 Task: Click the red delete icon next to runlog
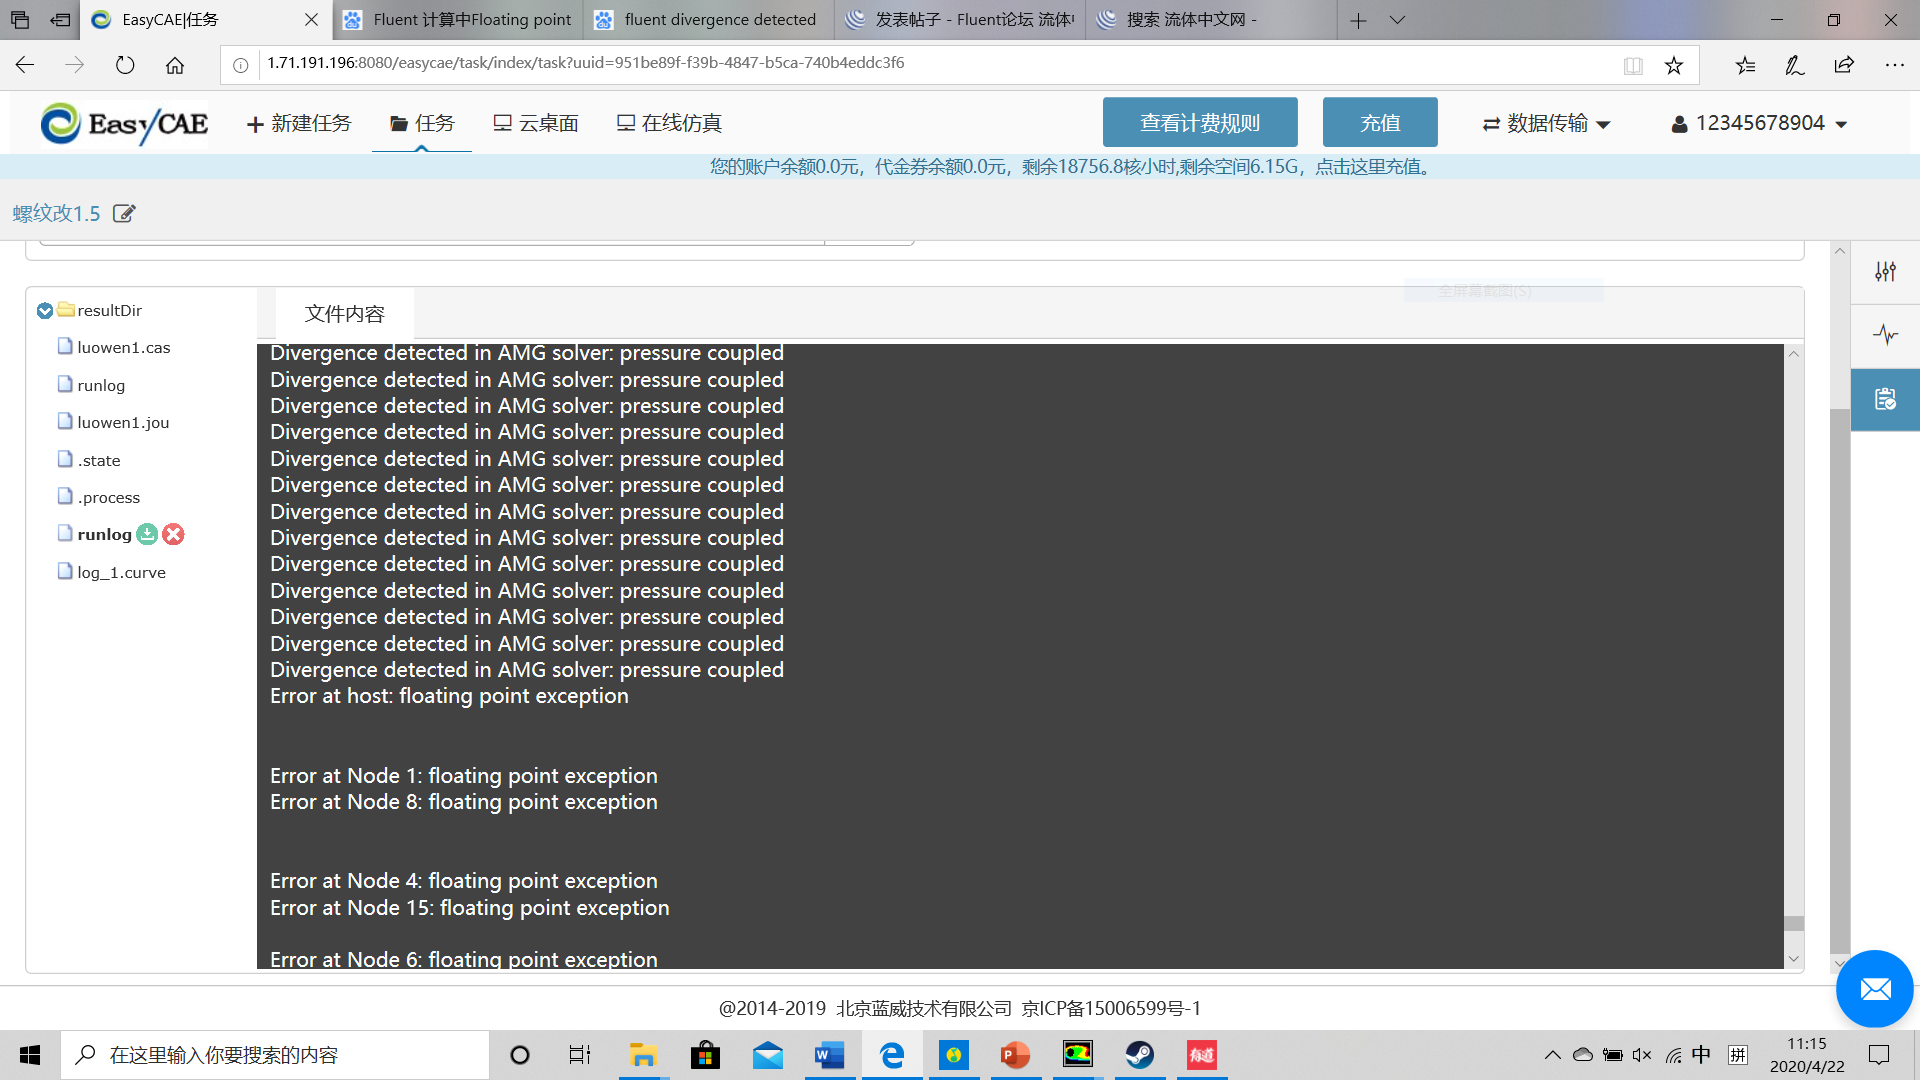coord(173,534)
